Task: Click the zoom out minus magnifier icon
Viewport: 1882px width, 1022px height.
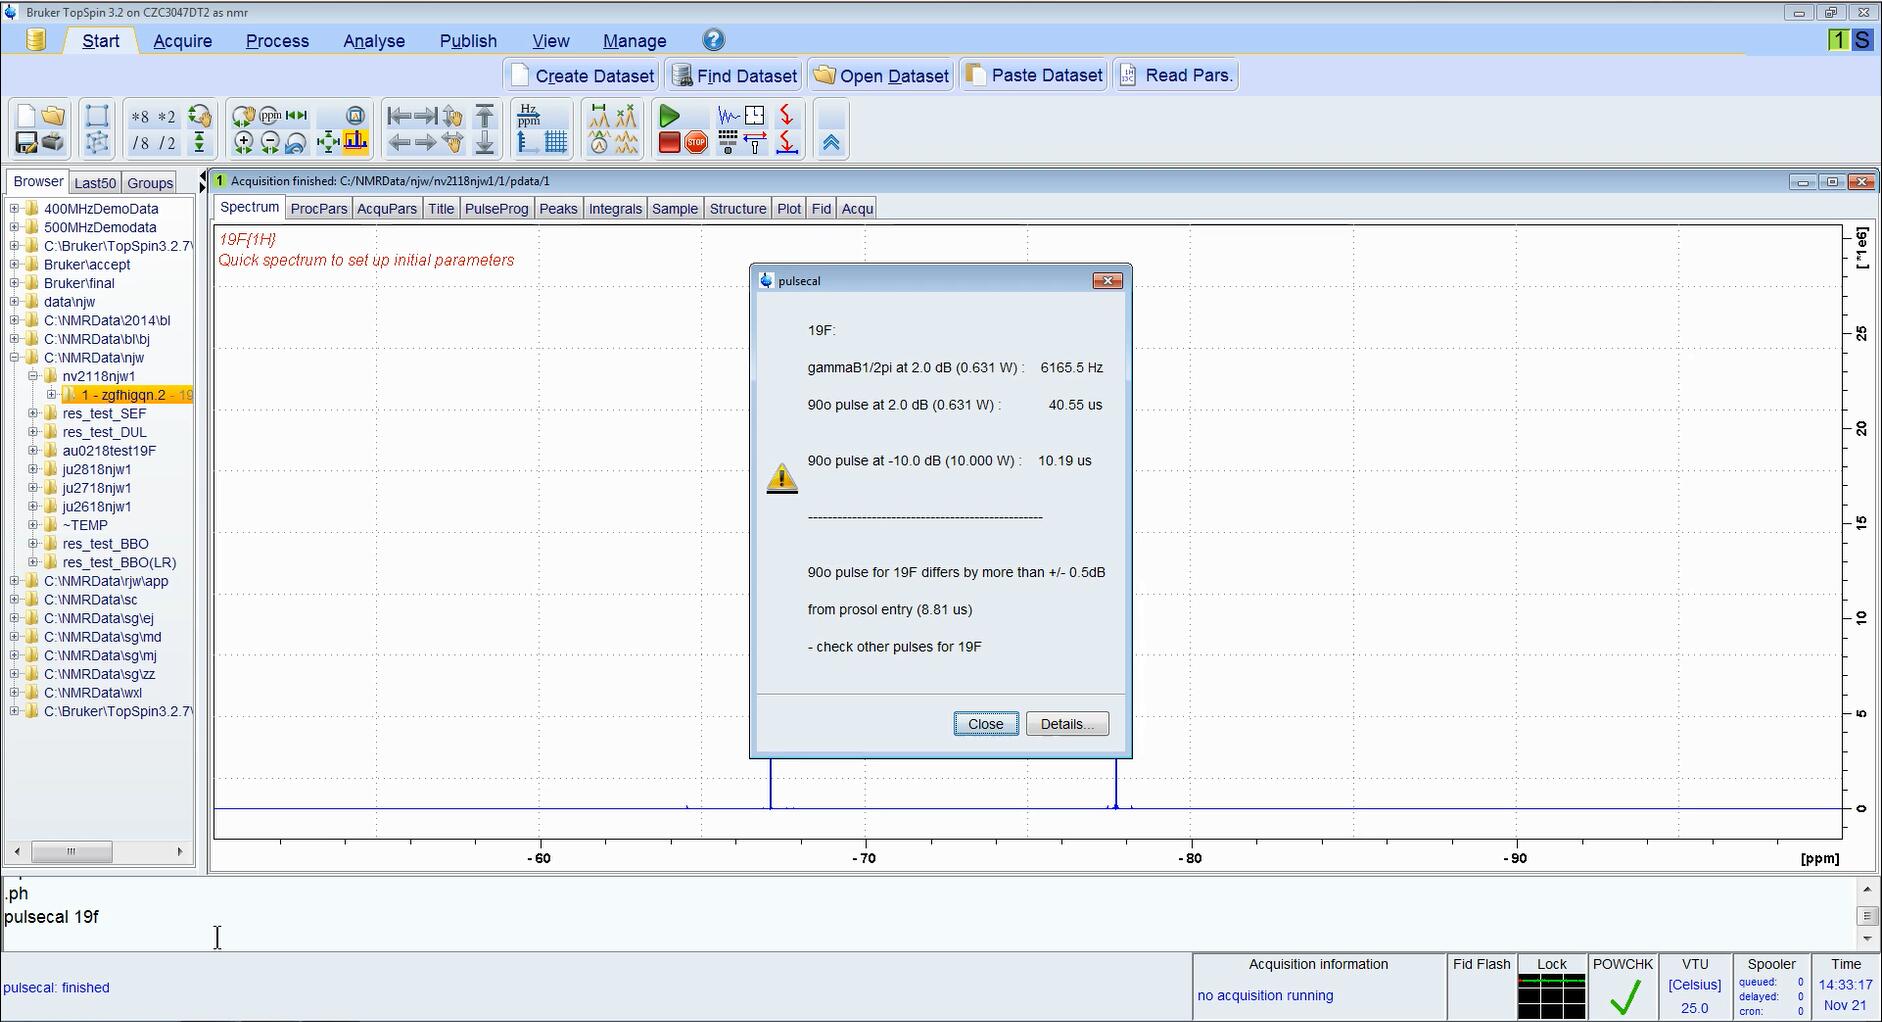Action: 269,143
